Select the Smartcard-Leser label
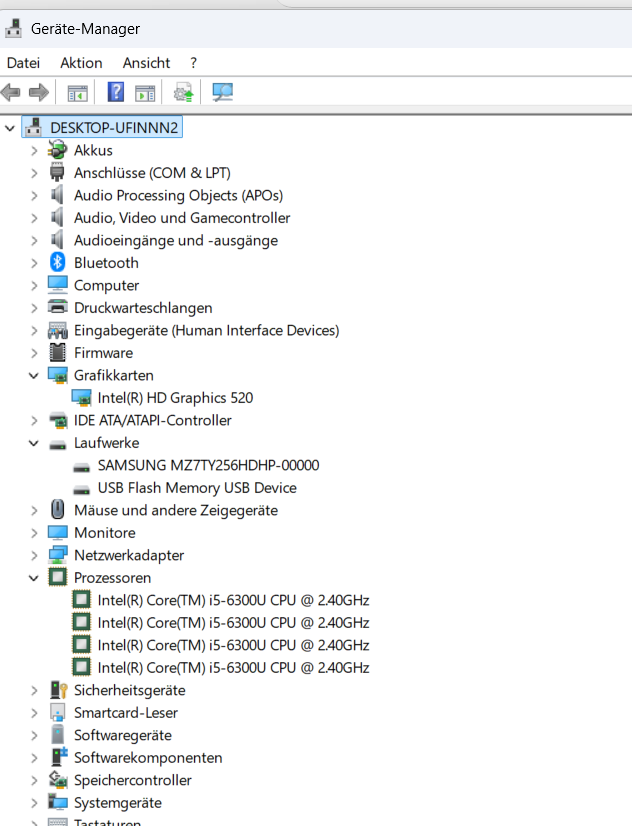The height and width of the screenshot is (826, 632). (x=126, y=712)
